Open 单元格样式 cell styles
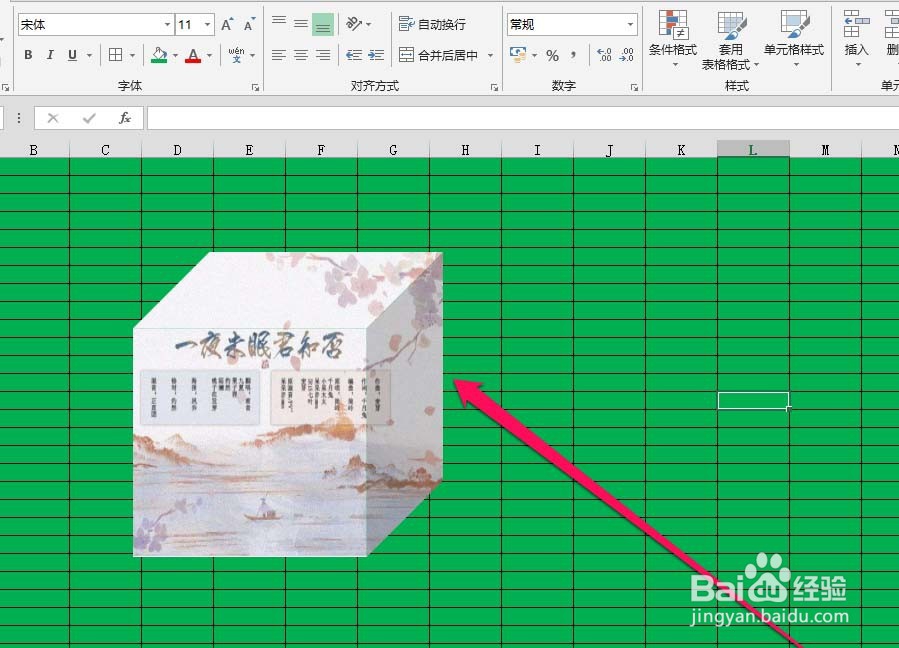899x648 pixels. [x=794, y=39]
